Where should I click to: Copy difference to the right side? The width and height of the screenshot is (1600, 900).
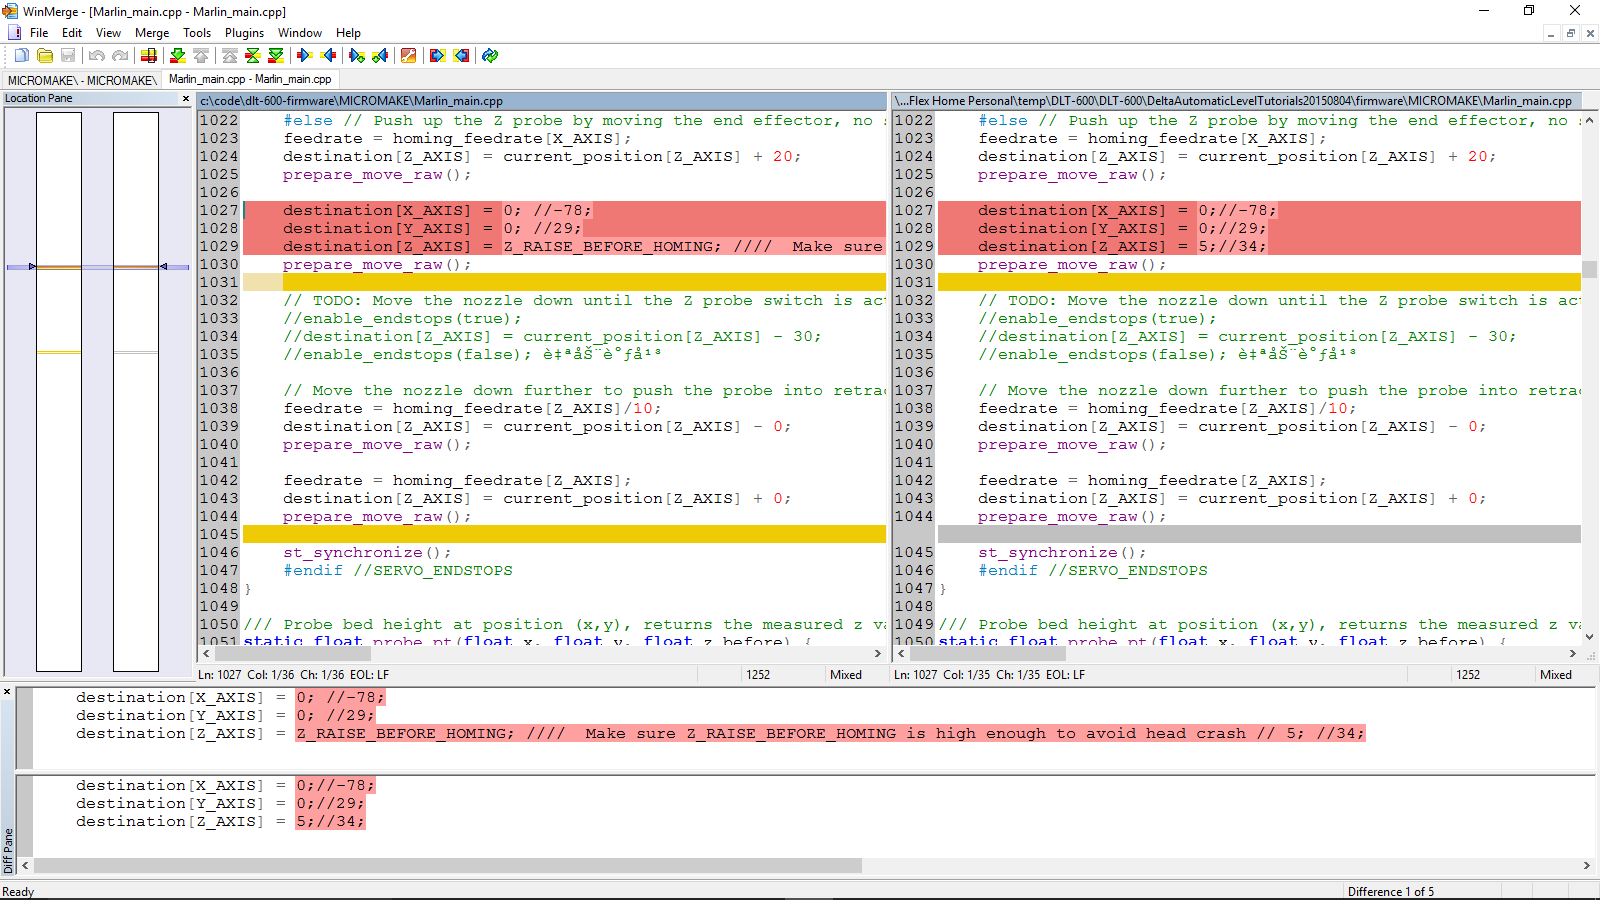point(305,56)
